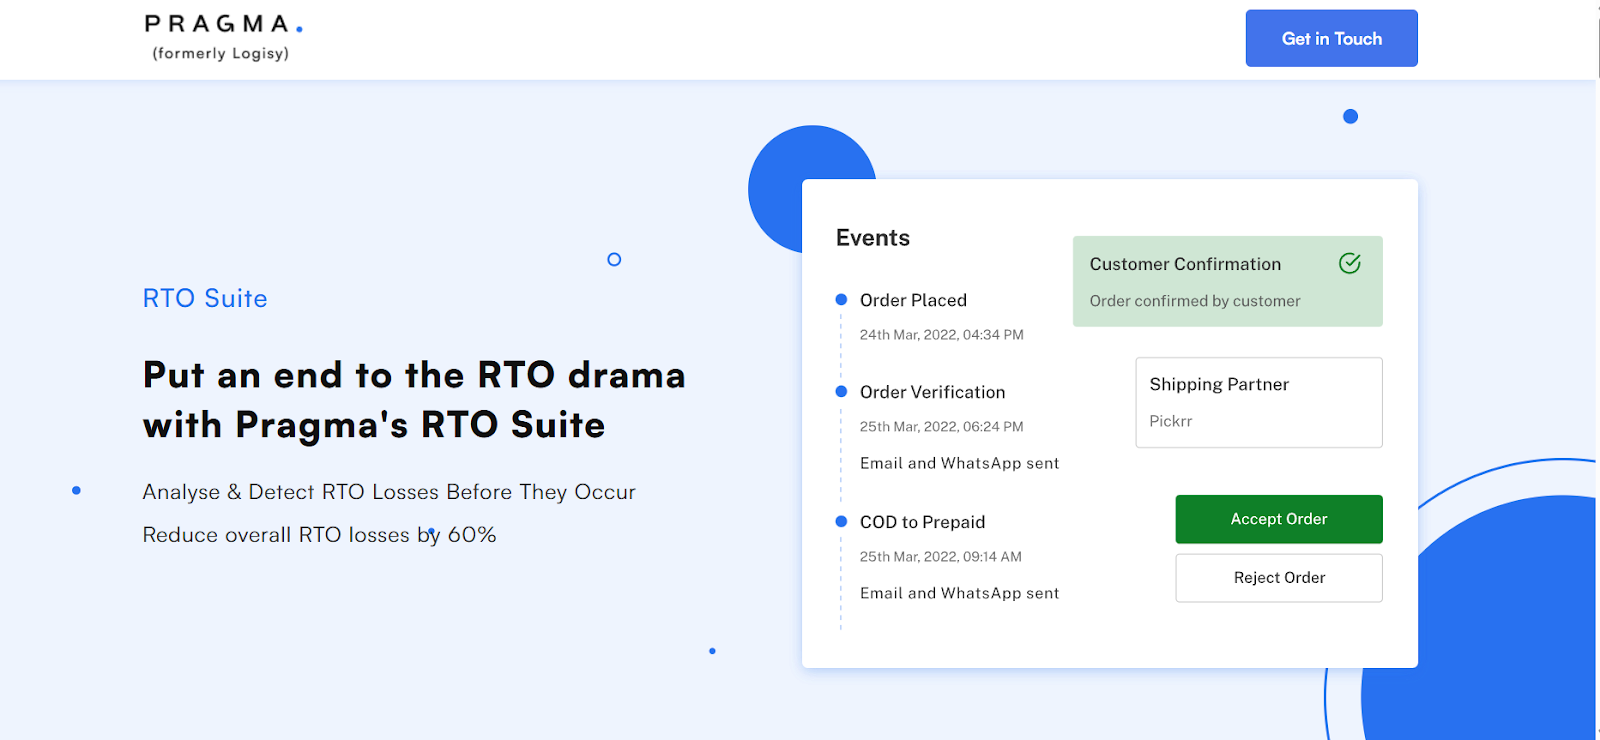Image resolution: width=1600 pixels, height=740 pixels.
Task: Click the 'Events' heading
Action: coord(873,238)
